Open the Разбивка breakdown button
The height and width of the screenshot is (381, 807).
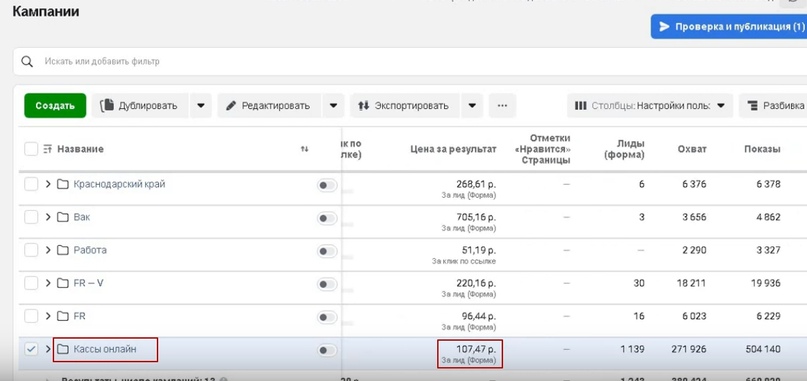coord(773,106)
